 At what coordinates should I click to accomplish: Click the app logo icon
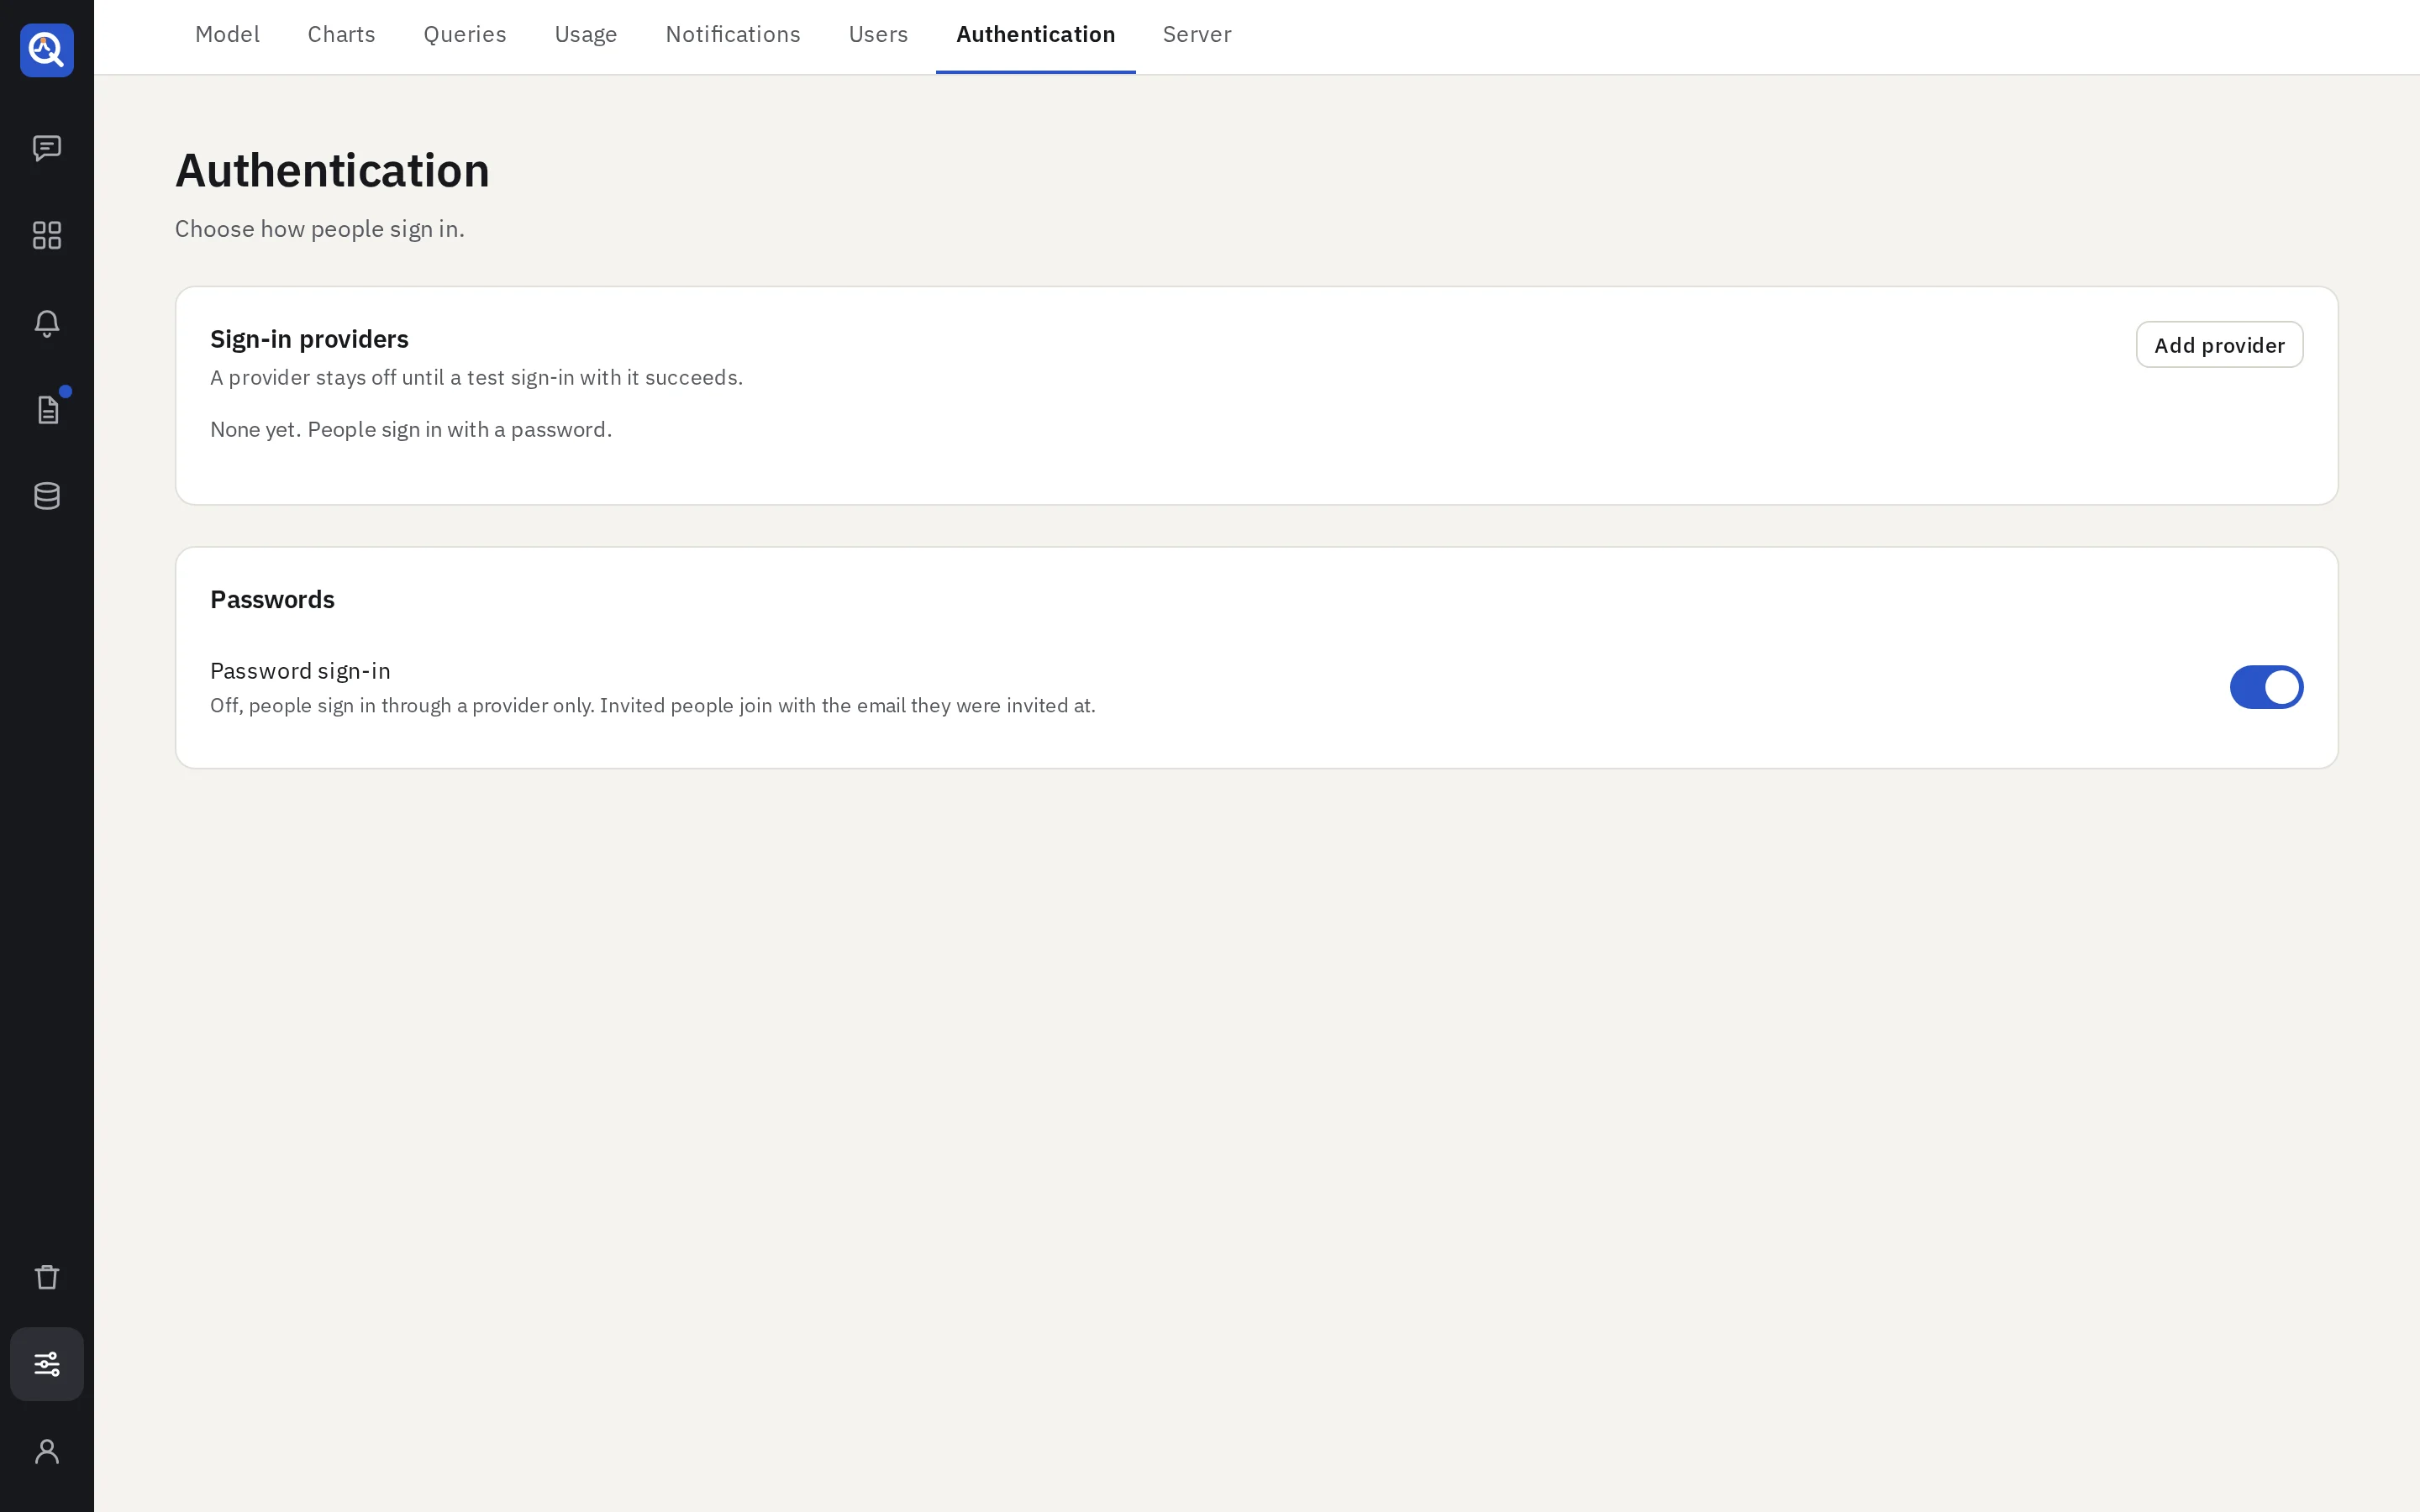(47, 50)
